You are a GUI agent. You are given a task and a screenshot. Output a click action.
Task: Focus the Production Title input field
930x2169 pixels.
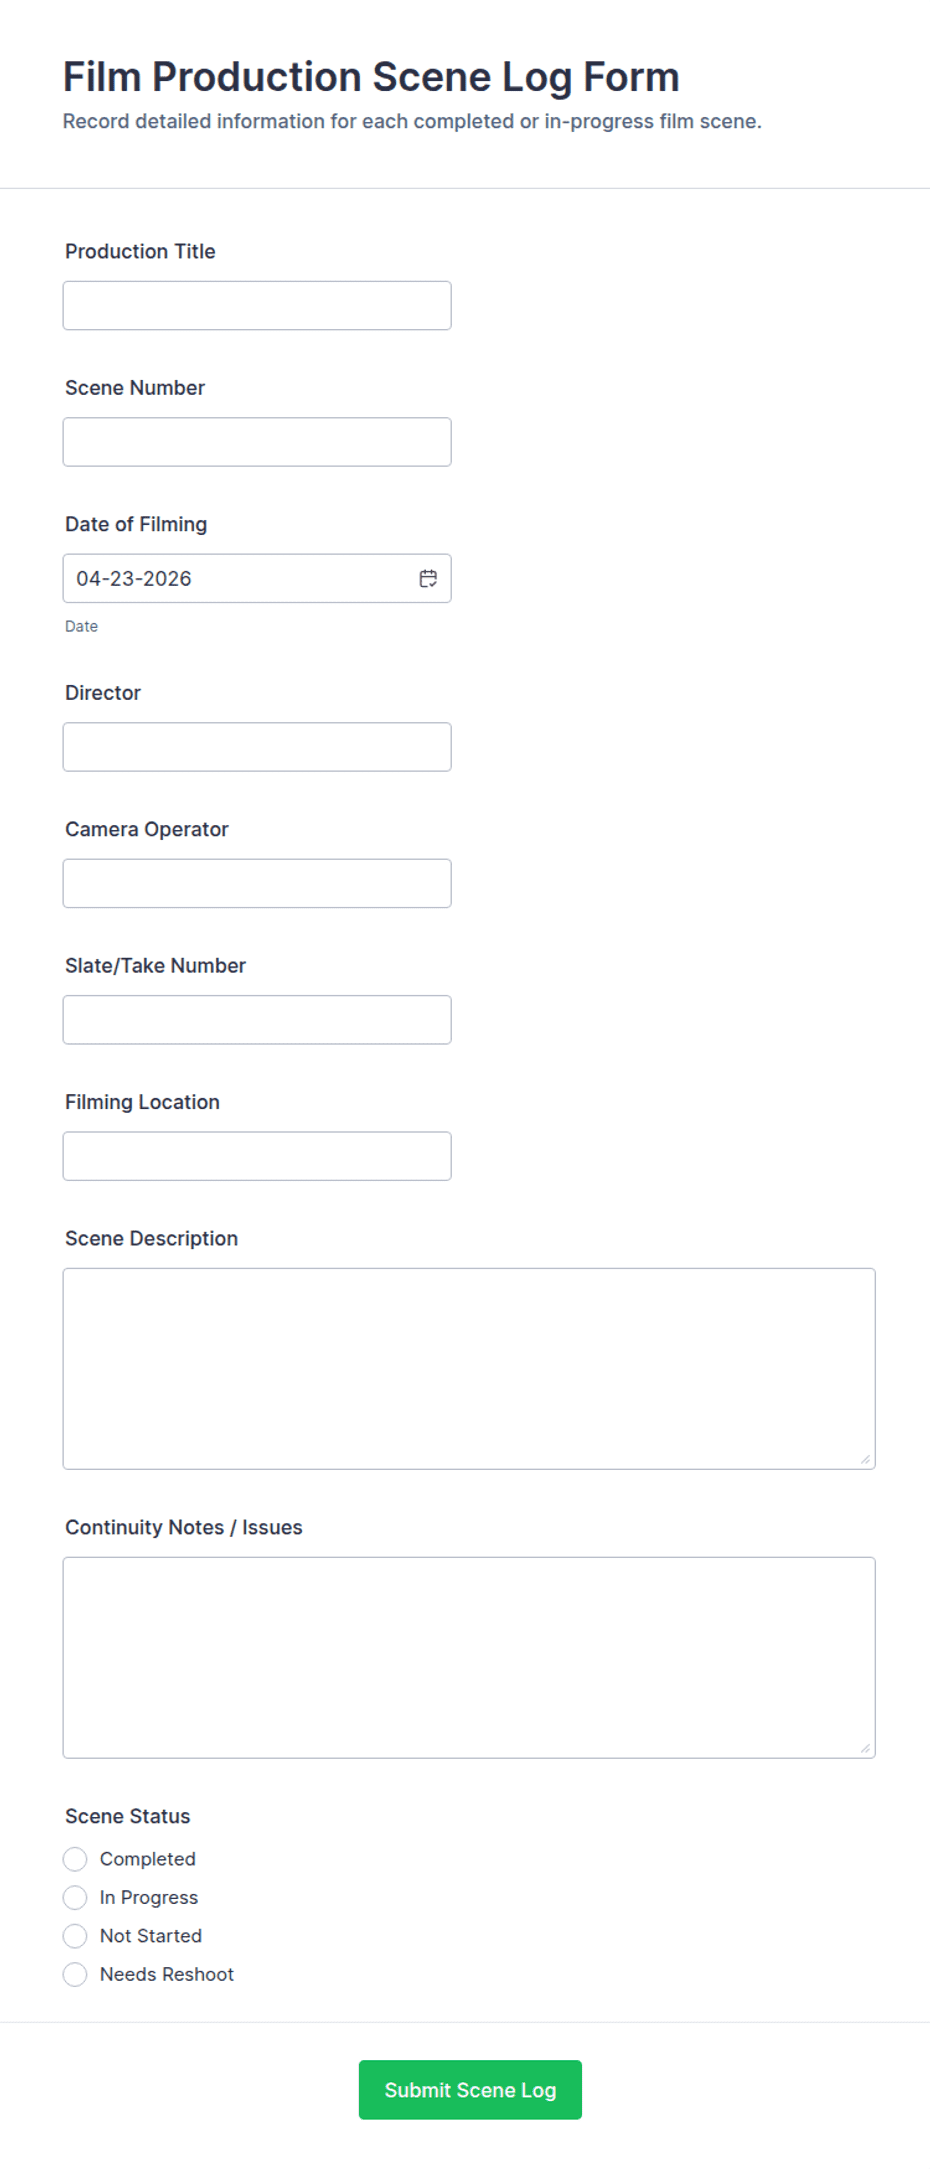[x=257, y=306]
